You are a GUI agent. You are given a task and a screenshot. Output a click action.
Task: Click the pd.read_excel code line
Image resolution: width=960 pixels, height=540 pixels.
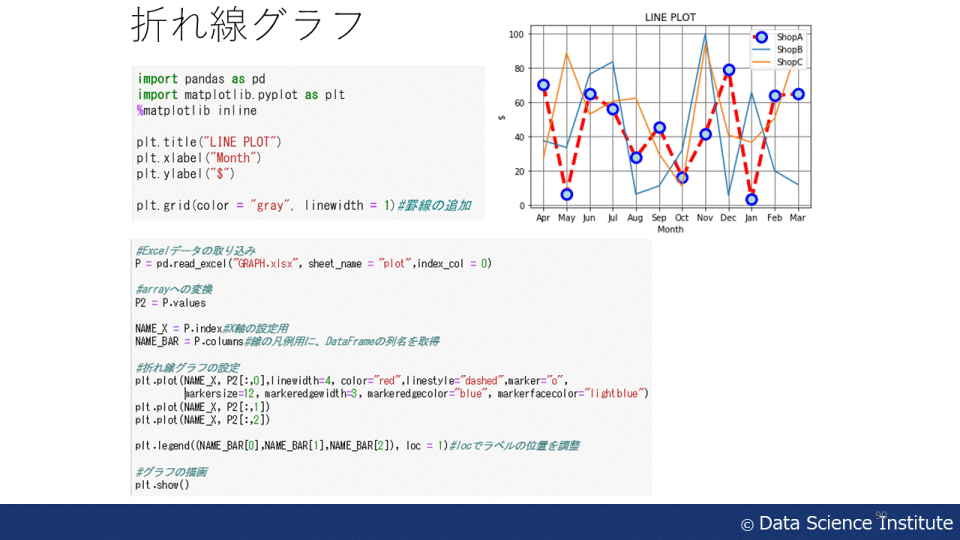point(313,264)
